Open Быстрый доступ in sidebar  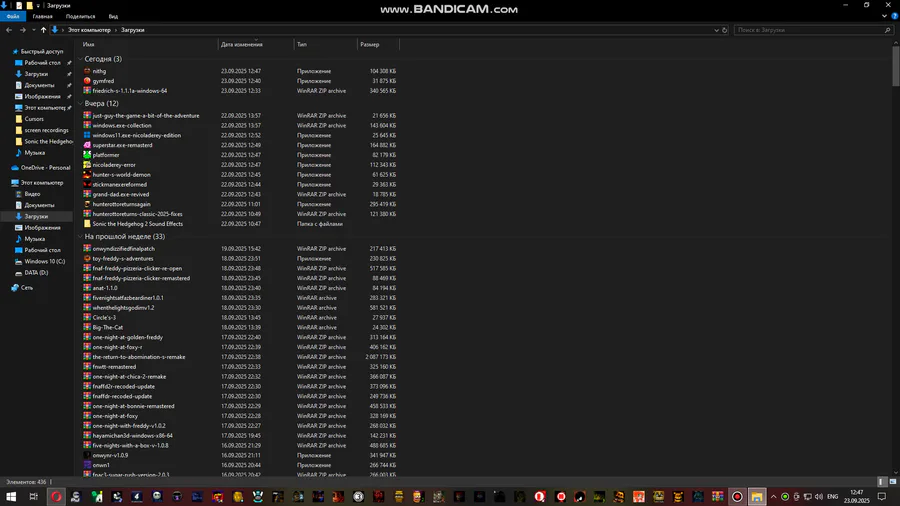[x=41, y=52]
